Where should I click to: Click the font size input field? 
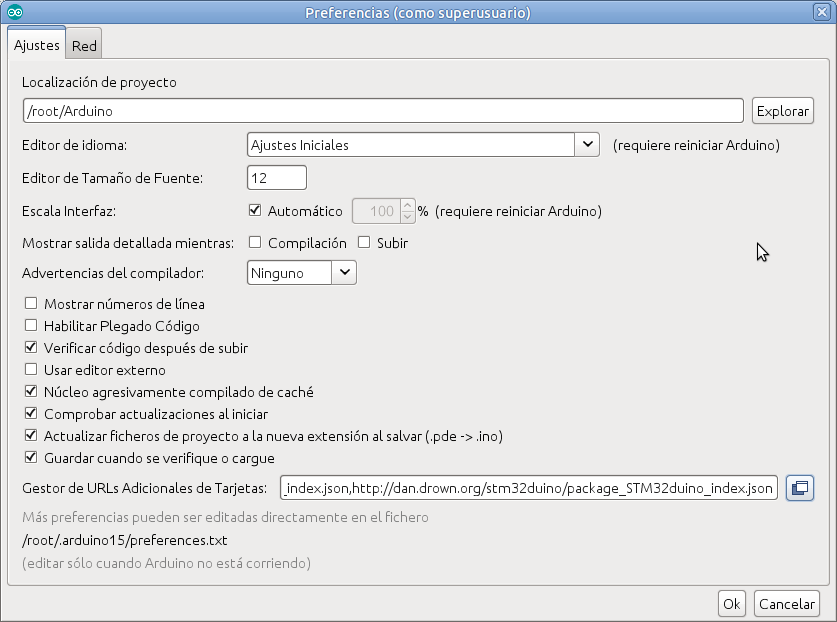pos(276,178)
